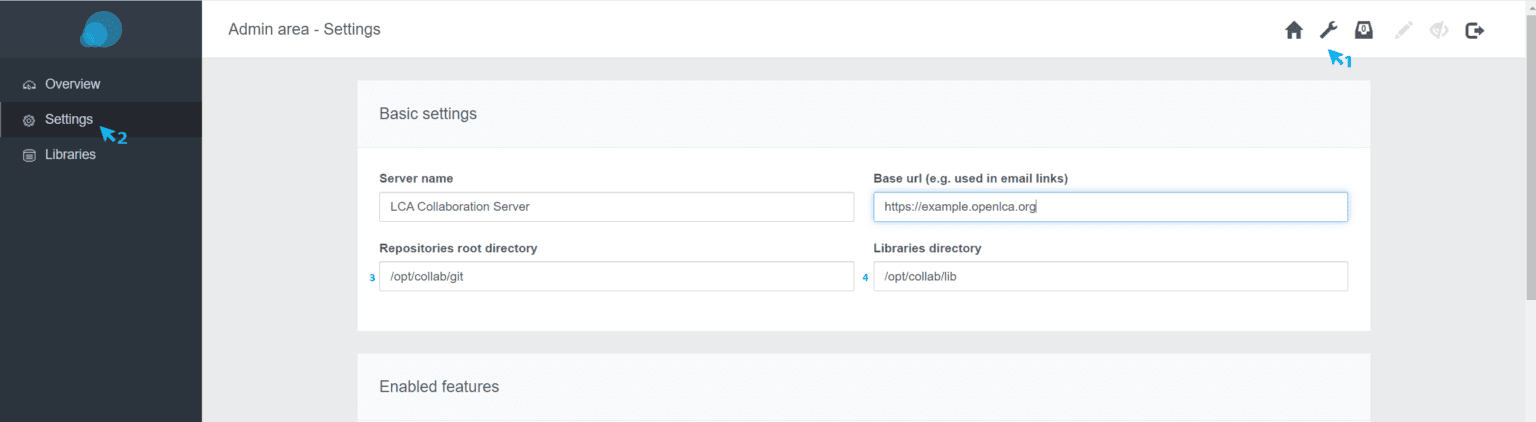The image size is (1536, 422).
Task: Edit the Libraries directory field
Action: point(1110,277)
